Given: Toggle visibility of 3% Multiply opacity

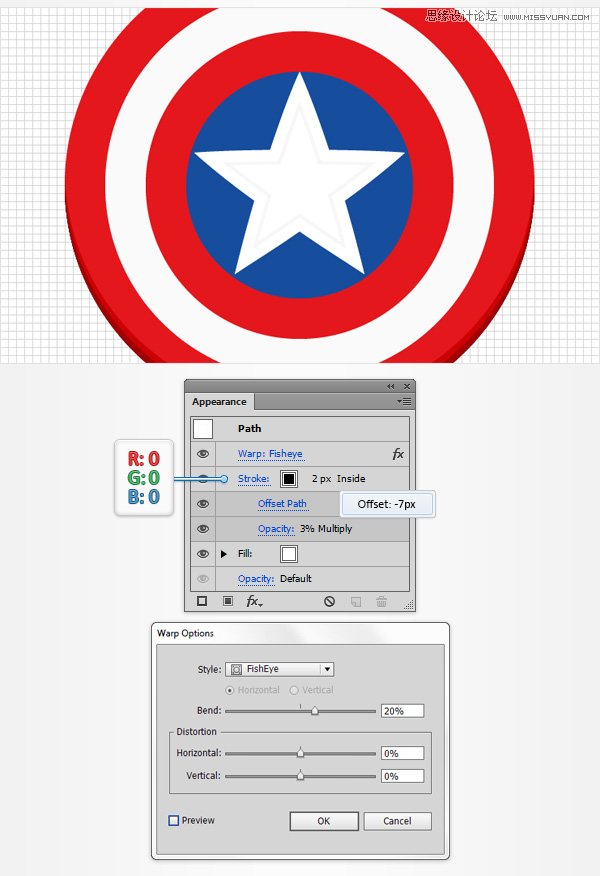Looking at the screenshot, I should pyautogui.click(x=203, y=529).
